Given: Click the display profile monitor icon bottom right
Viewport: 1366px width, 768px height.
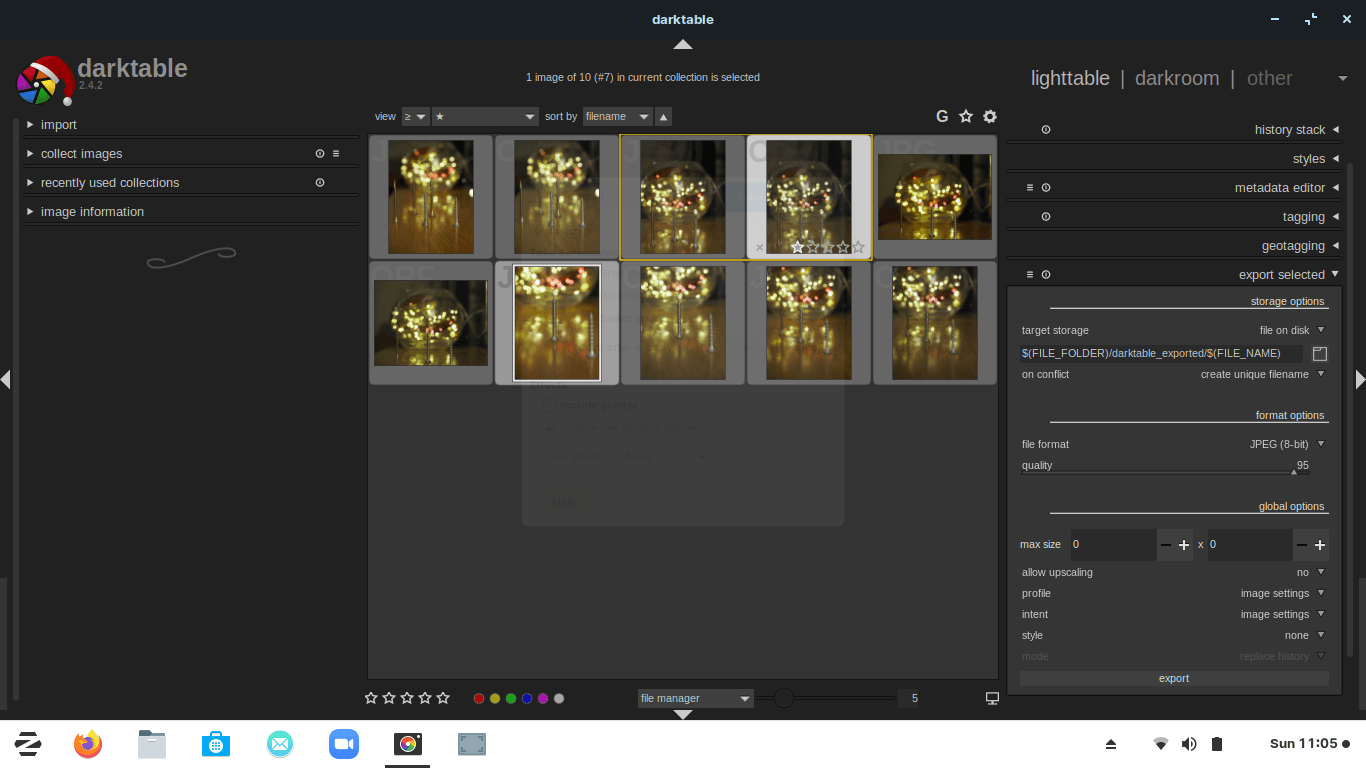Looking at the screenshot, I should (991, 698).
